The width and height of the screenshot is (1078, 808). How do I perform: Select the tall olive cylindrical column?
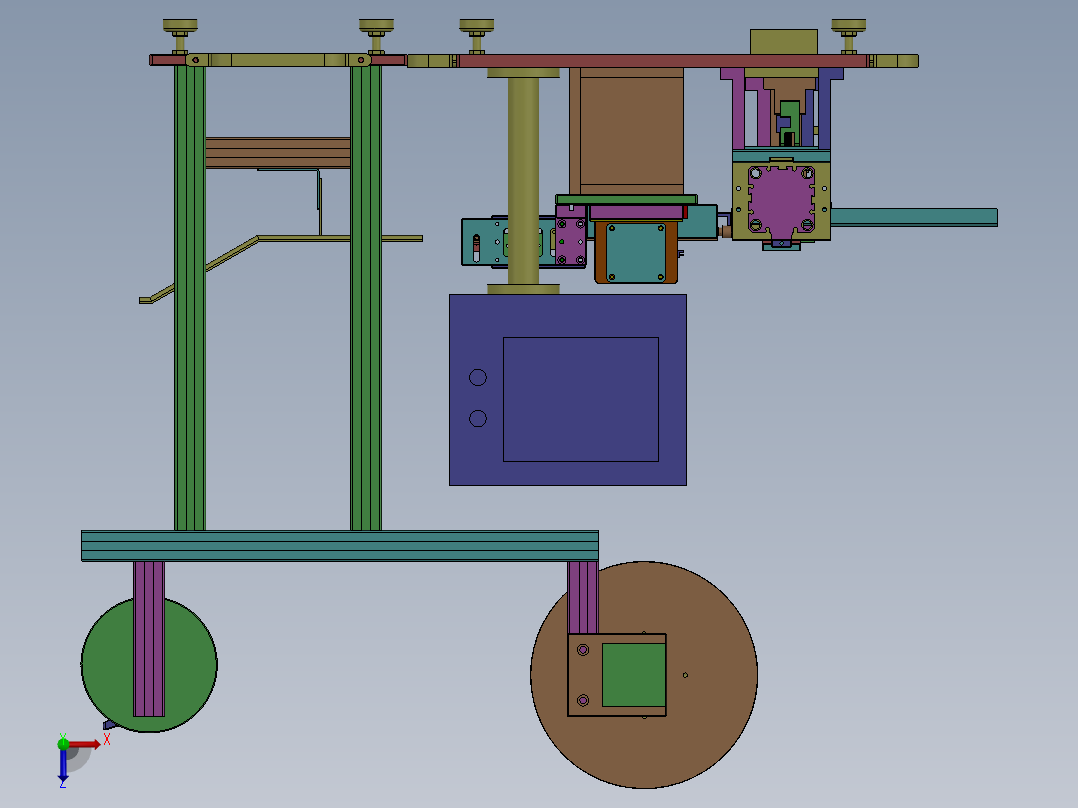click(523, 181)
